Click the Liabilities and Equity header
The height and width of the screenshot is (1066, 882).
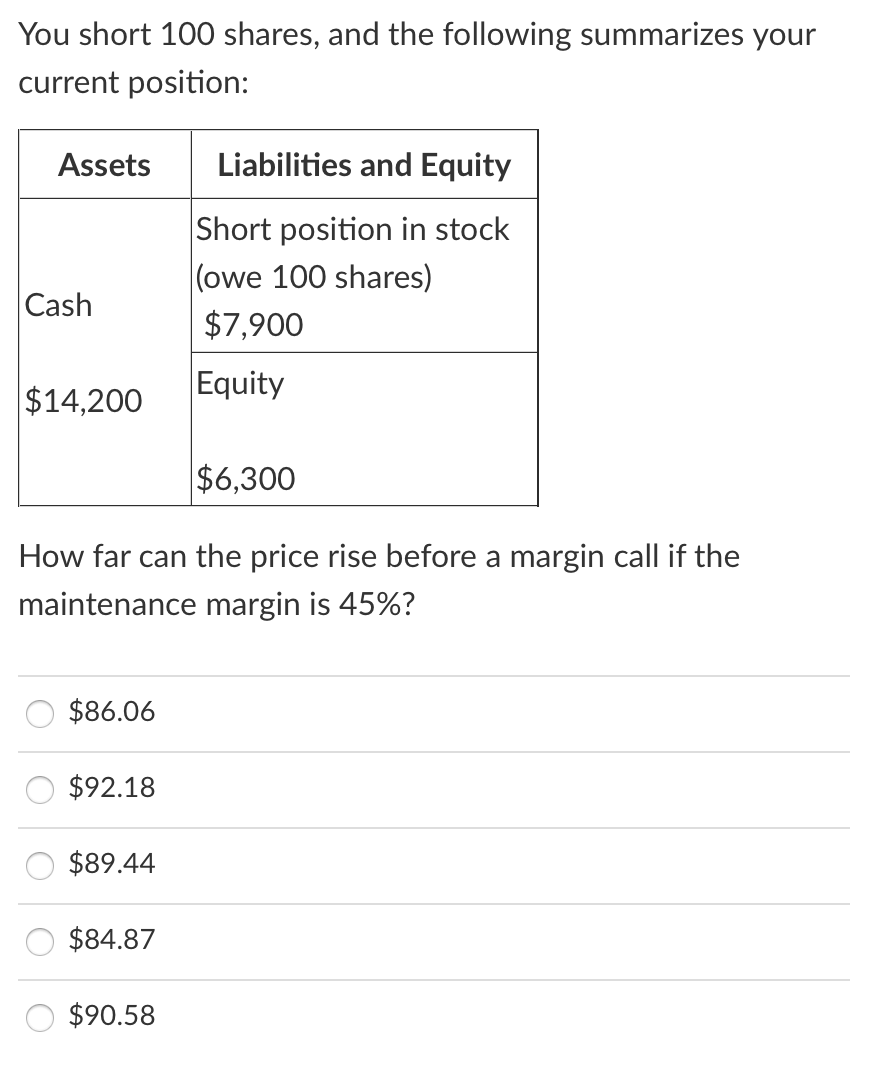pyautogui.click(x=363, y=165)
